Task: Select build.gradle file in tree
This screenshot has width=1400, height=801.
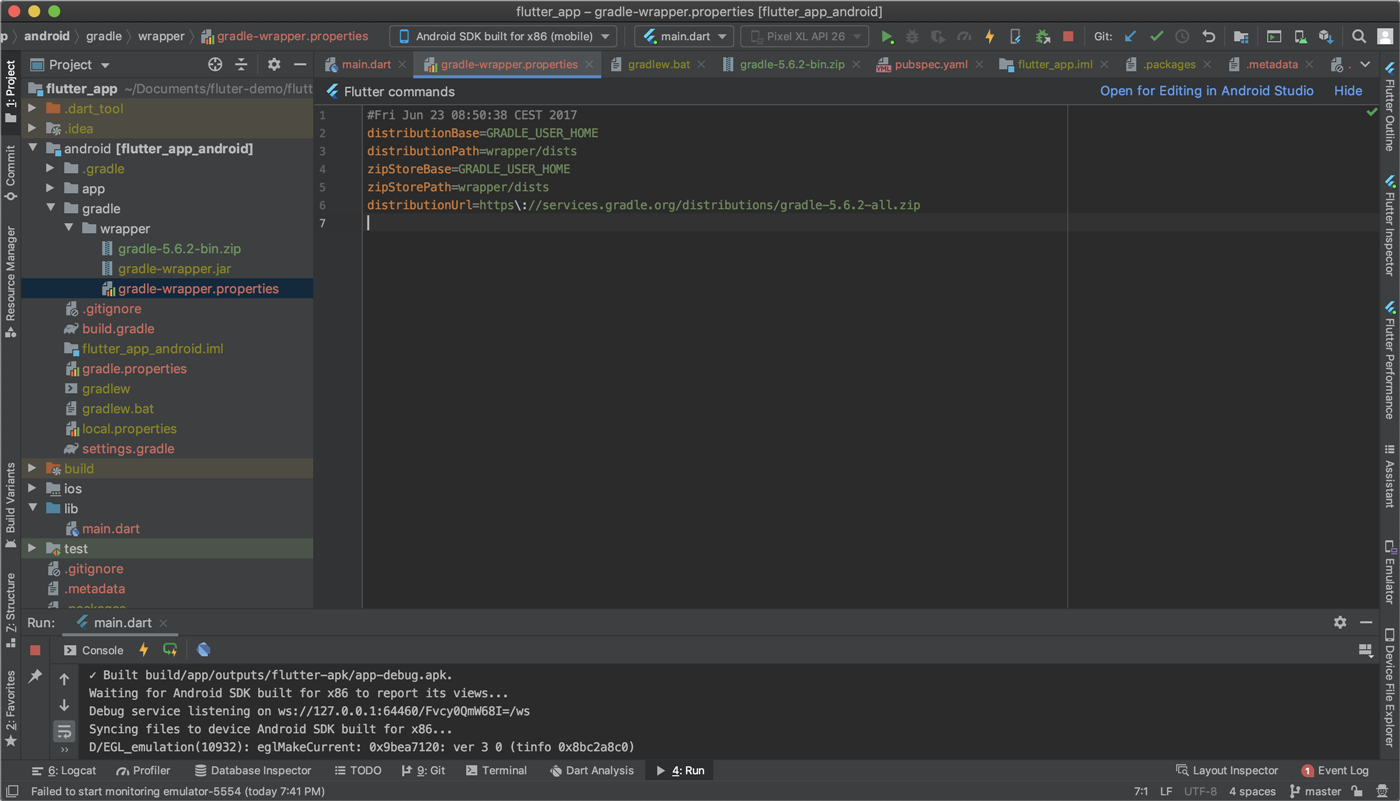Action: tap(118, 328)
